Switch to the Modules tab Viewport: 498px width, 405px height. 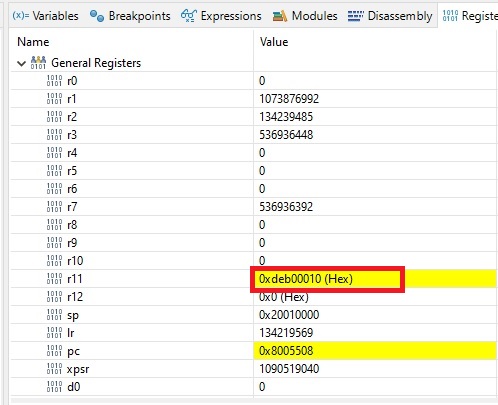coord(305,16)
